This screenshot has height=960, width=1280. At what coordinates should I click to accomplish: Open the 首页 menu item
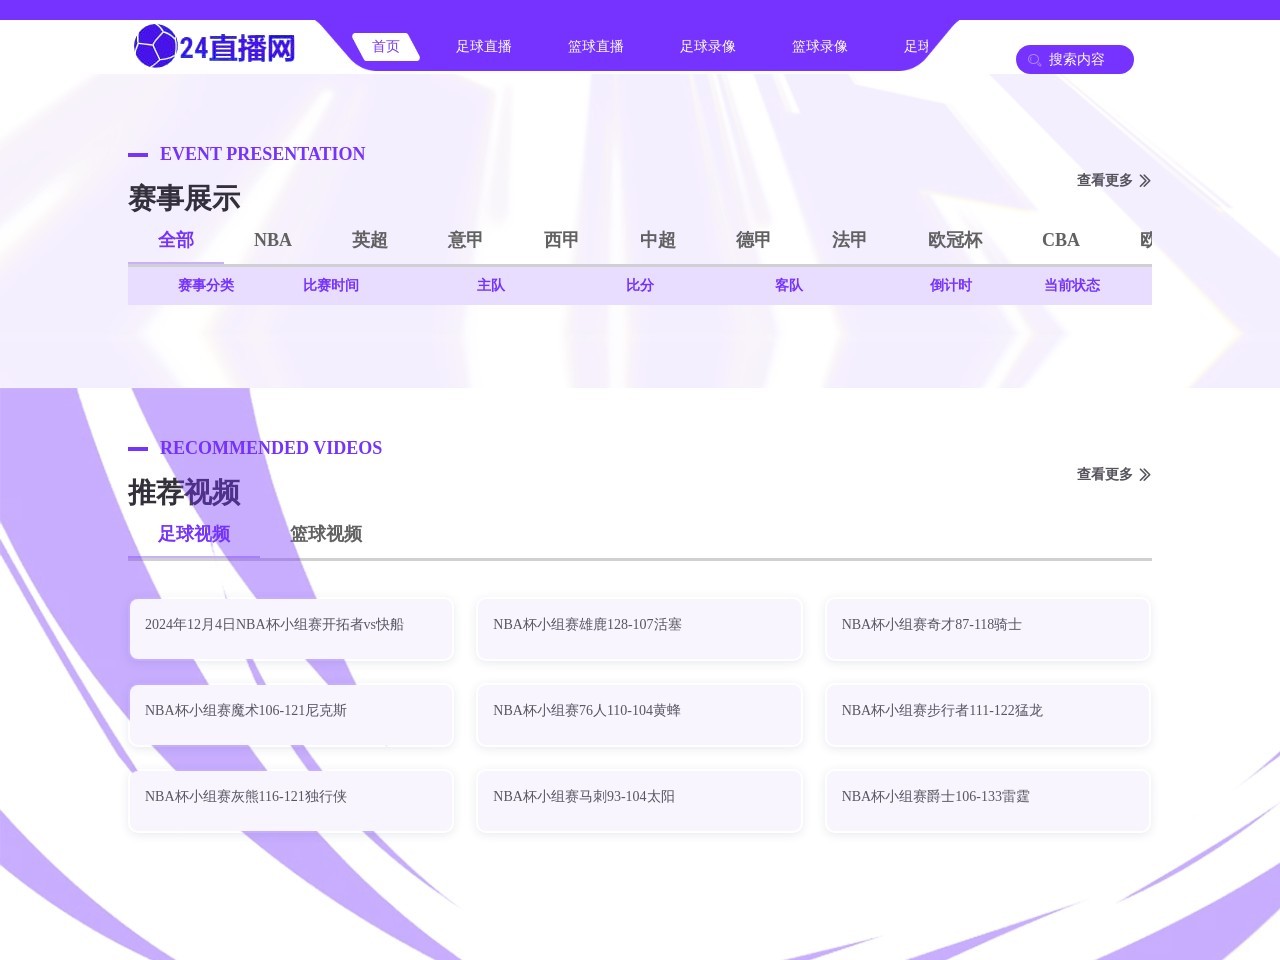385,46
